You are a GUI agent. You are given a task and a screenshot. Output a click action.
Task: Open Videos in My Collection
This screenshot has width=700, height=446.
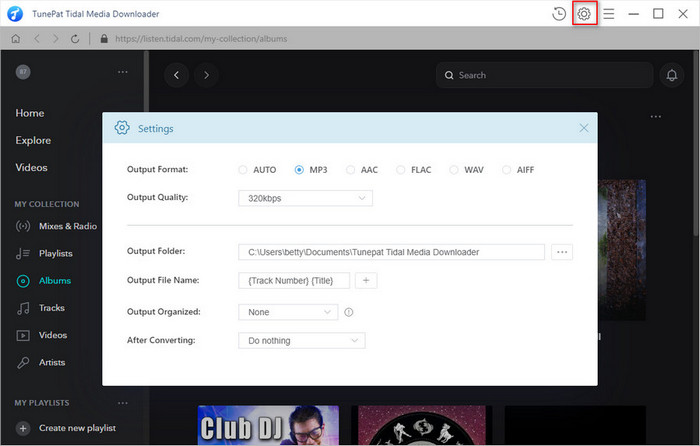pyautogui.click(x=42, y=335)
